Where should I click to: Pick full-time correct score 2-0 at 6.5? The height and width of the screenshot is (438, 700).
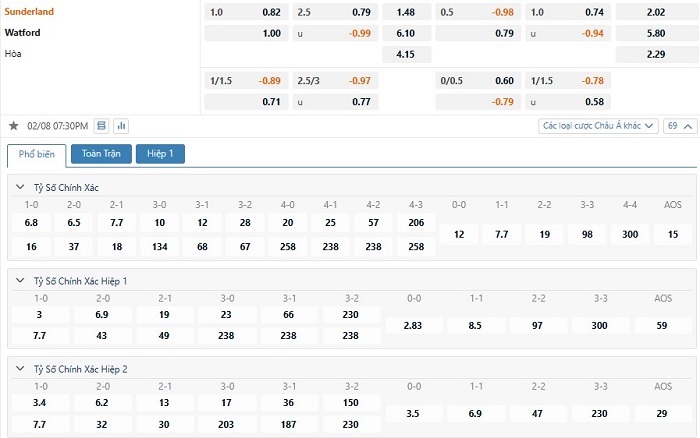[x=74, y=222]
